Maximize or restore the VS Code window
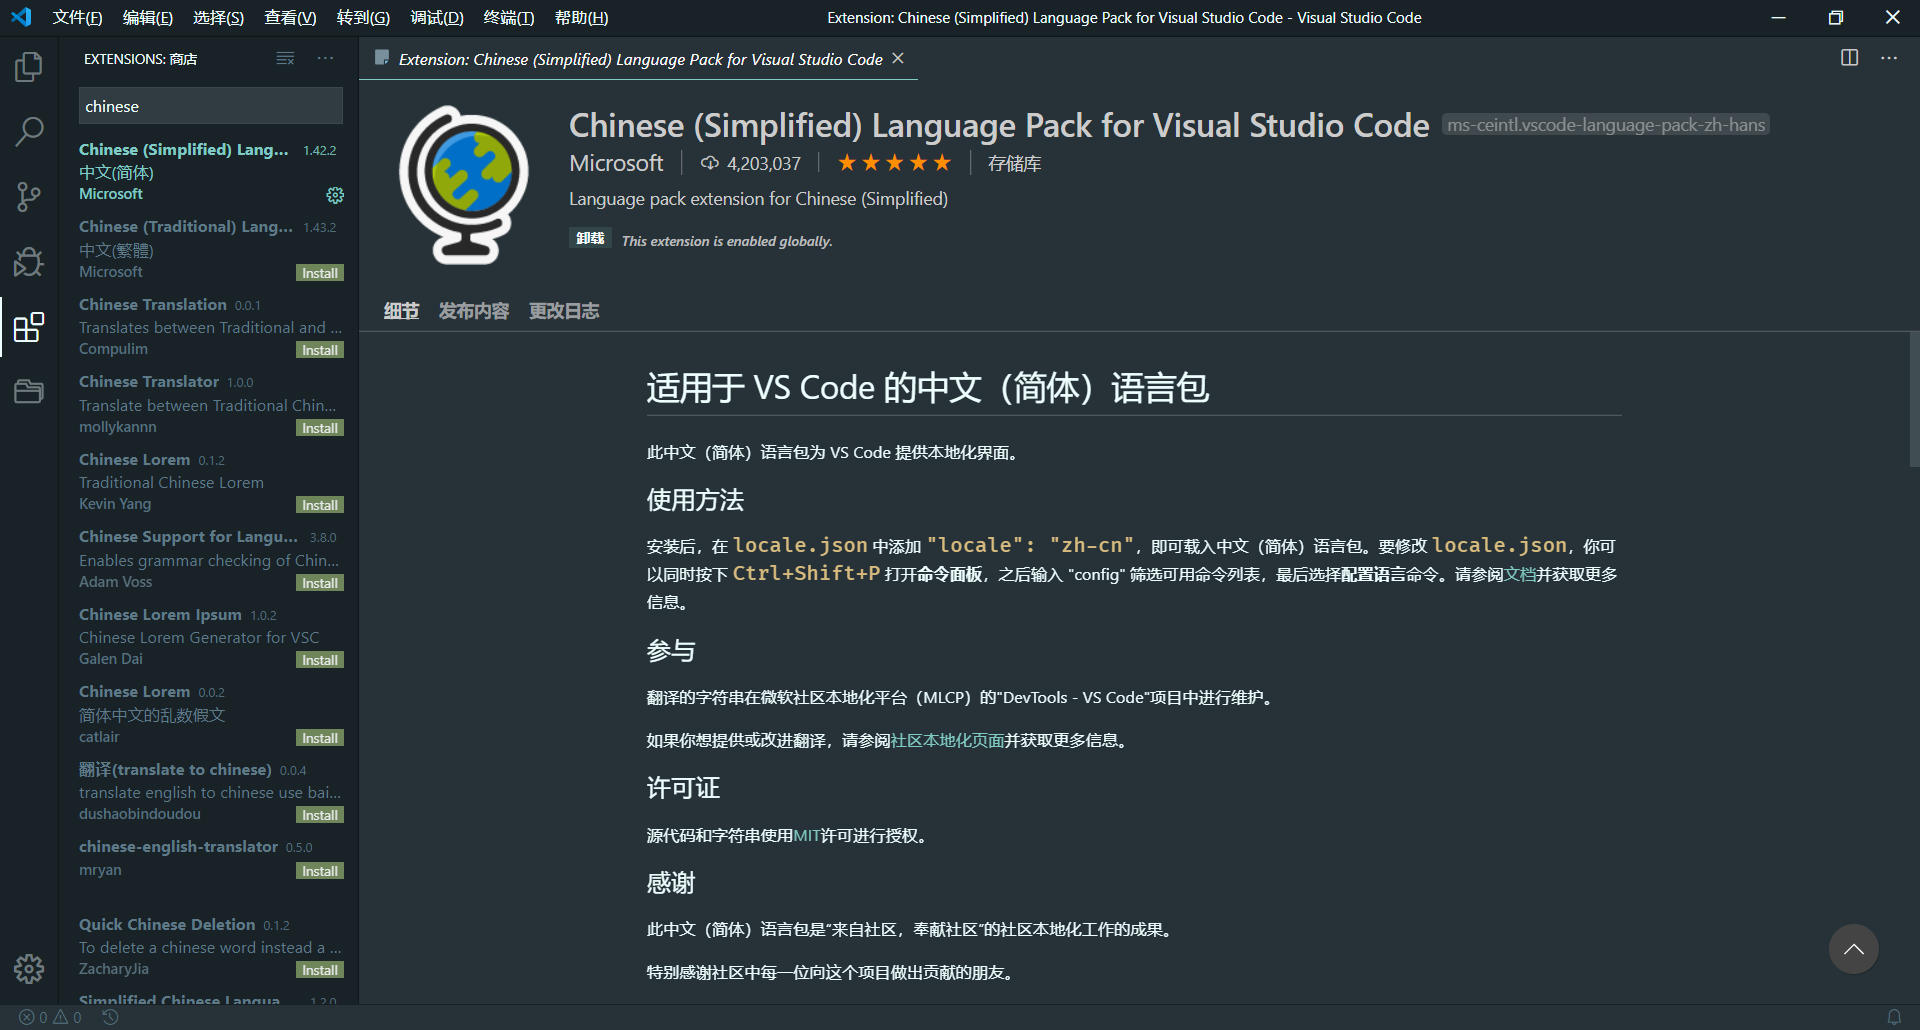This screenshot has width=1920, height=1030. 1835,18
